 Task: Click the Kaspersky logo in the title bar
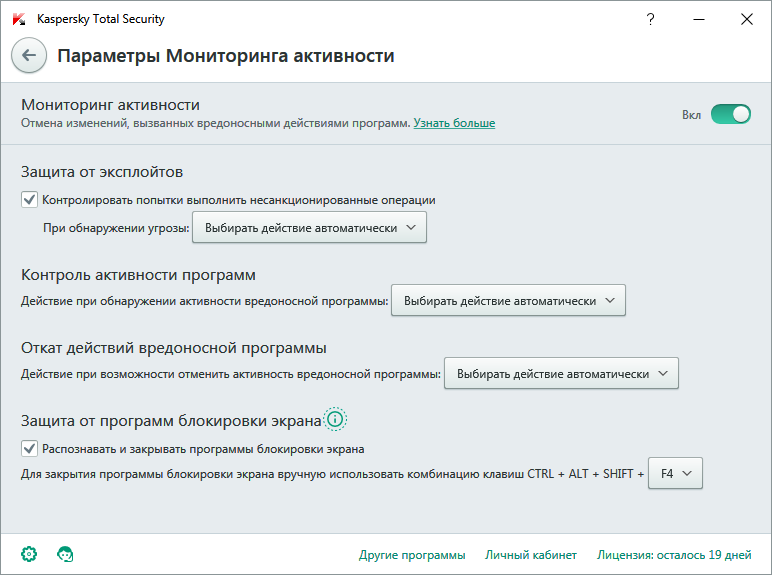click(x=19, y=19)
